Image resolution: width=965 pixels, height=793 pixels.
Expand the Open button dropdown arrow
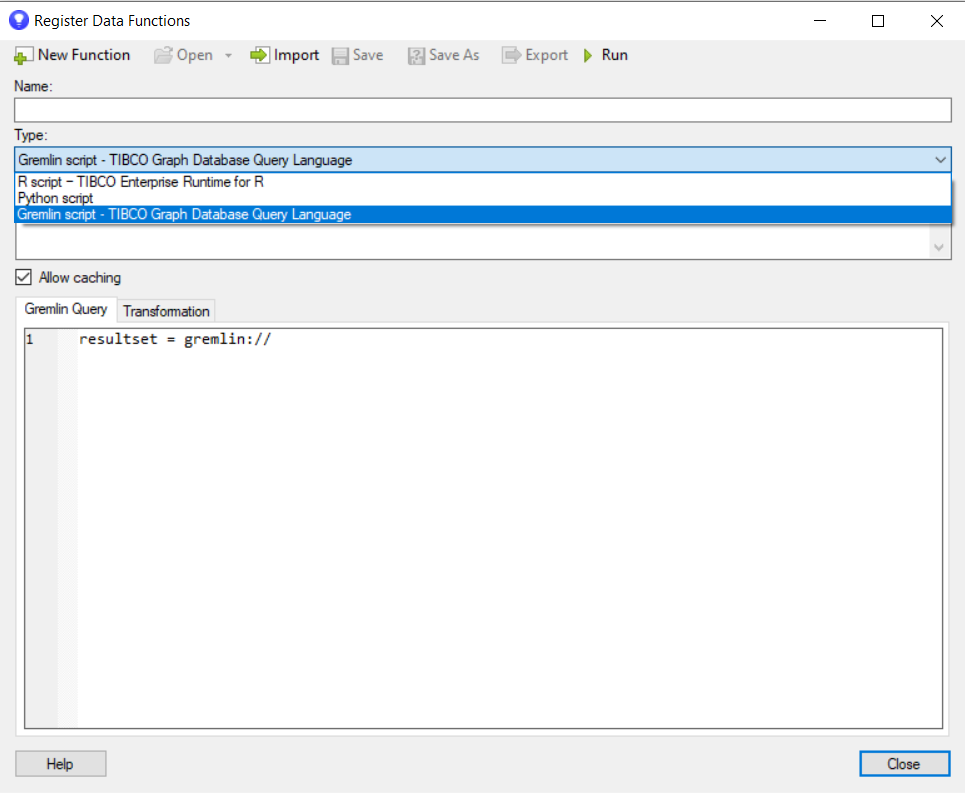pos(228,55)
